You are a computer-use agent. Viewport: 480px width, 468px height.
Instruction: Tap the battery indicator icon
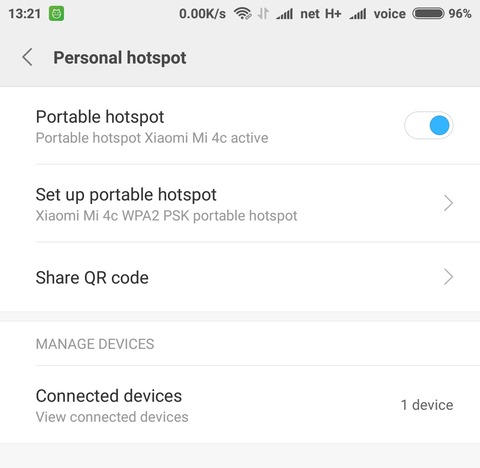tap(428, 14)
